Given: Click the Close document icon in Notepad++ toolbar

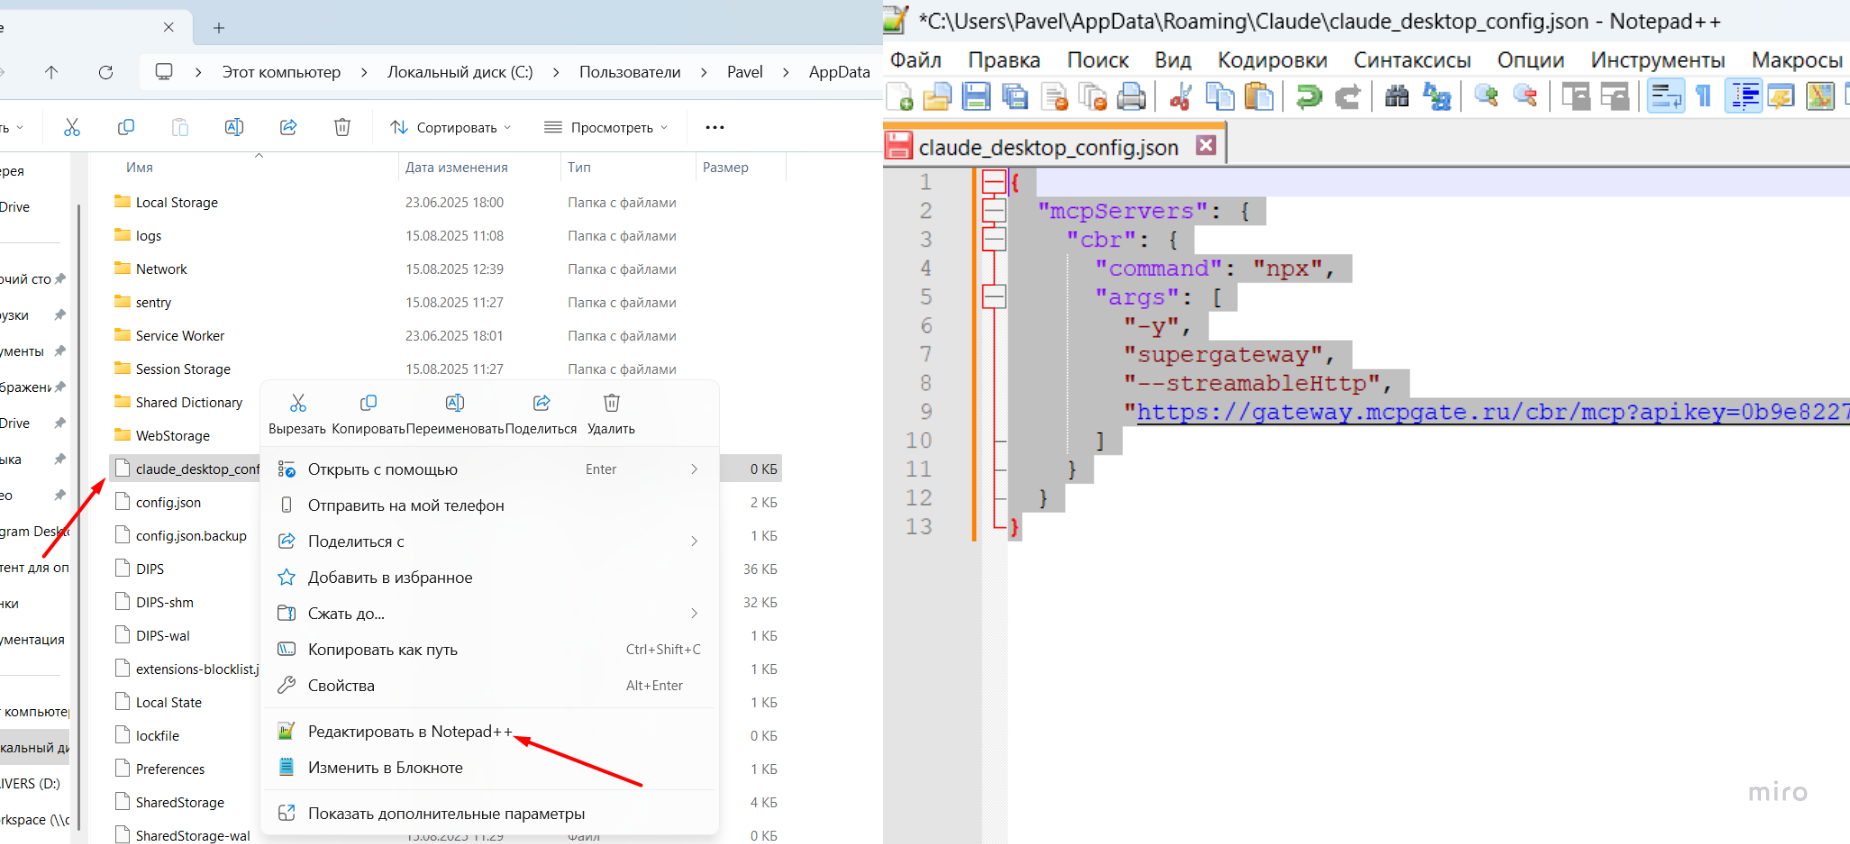Looking at the screenshot, I should point(1054,97).
